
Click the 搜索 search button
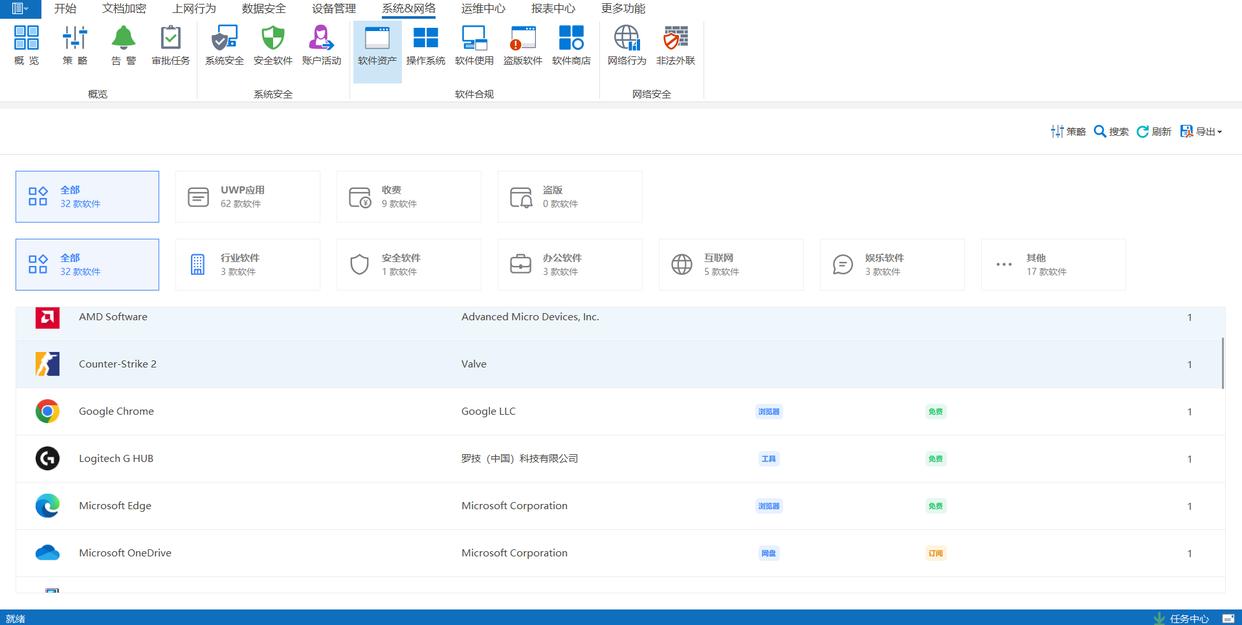1111,132
